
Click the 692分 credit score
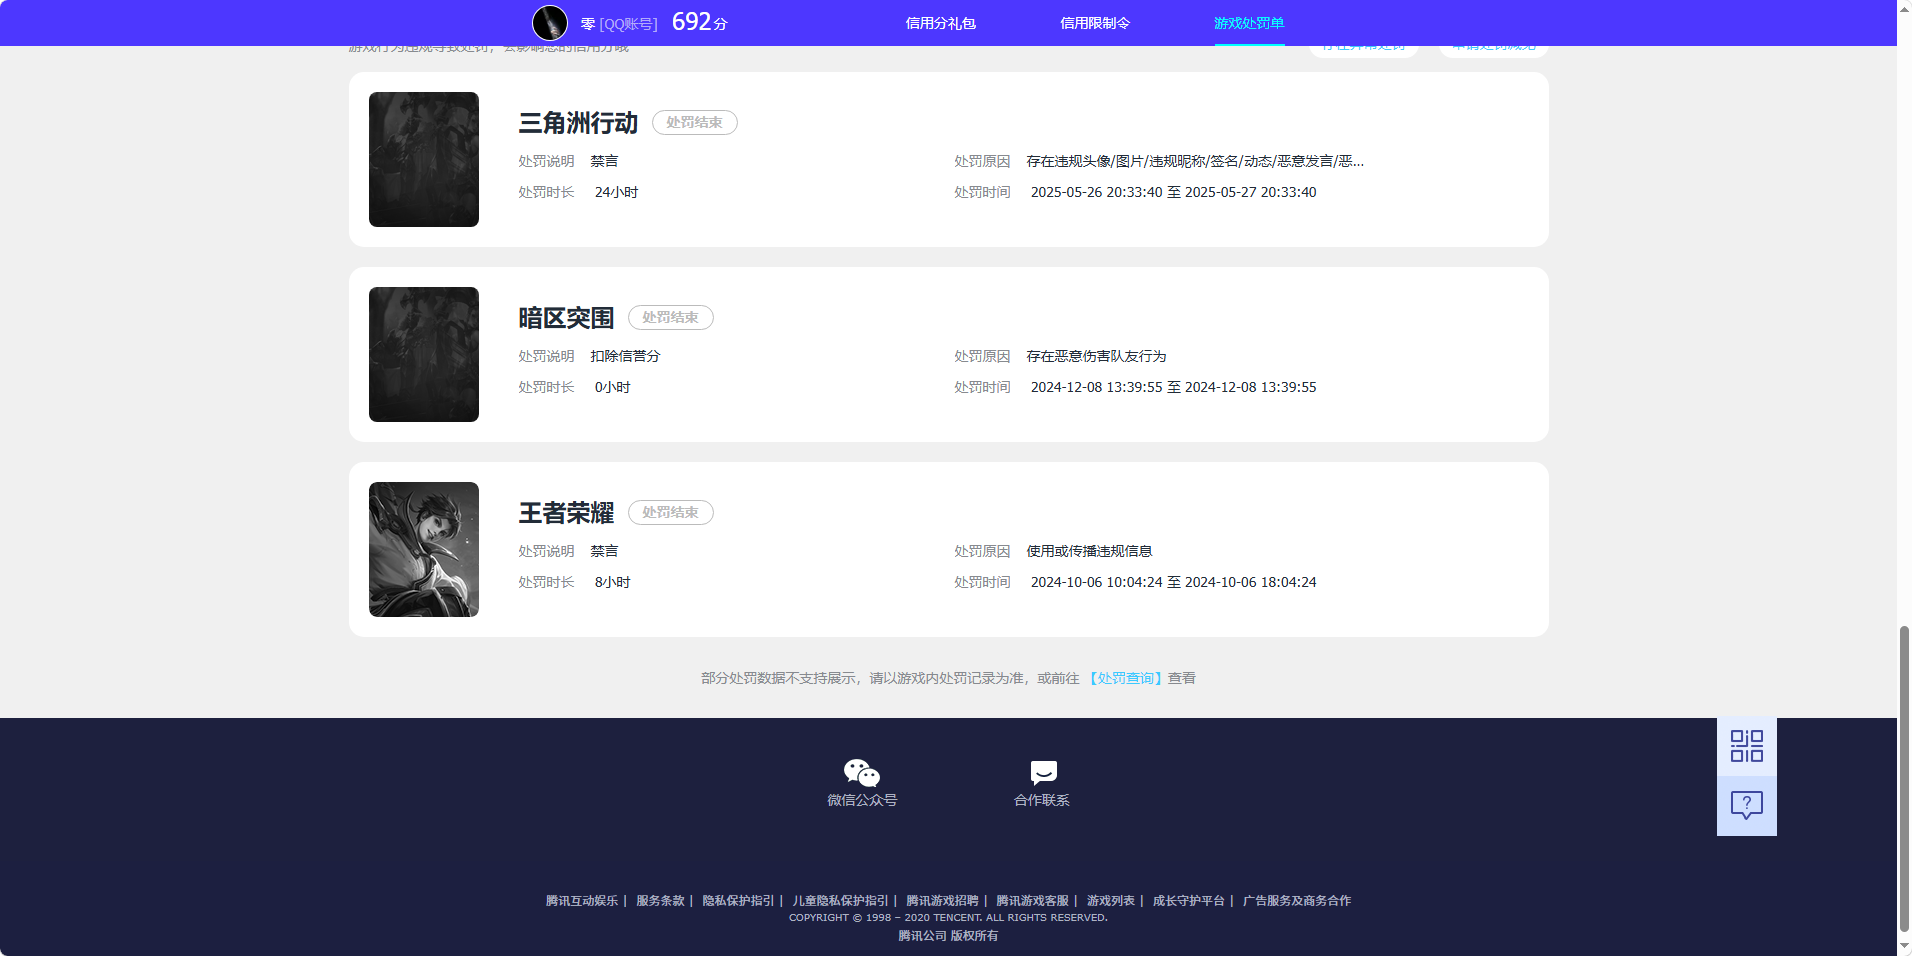(699, 22)
